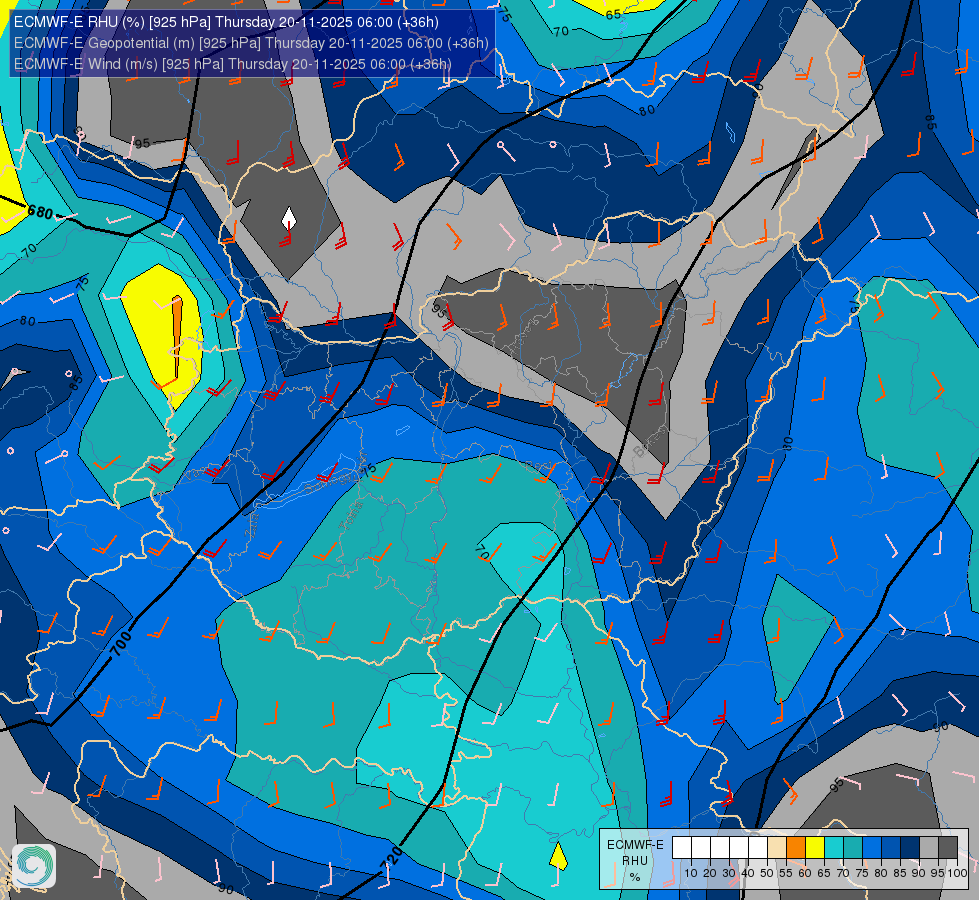Click the legend value 100
The height and width of the screenshot is (900, 979).
point(957,873)
